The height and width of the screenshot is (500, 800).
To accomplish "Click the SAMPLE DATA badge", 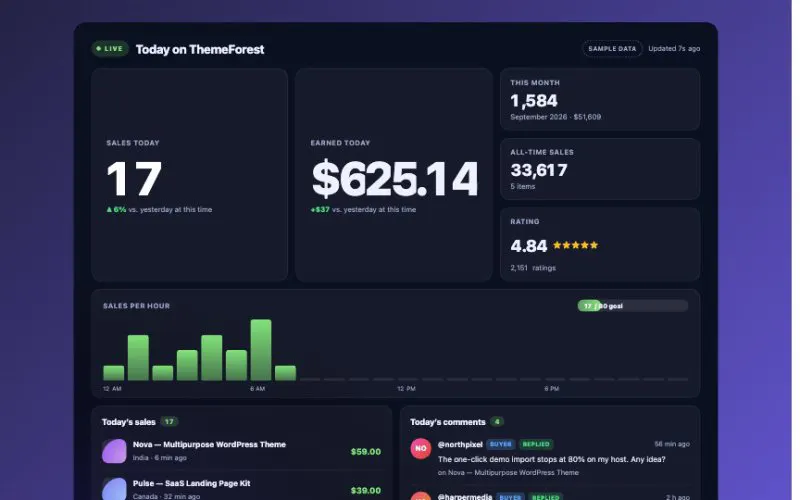I will tap(612, 49).
